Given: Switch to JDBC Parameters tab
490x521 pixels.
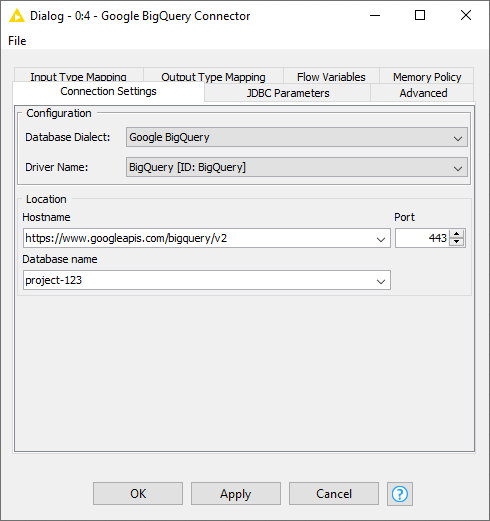Looking at the screenshot, I should click(288, 93).
